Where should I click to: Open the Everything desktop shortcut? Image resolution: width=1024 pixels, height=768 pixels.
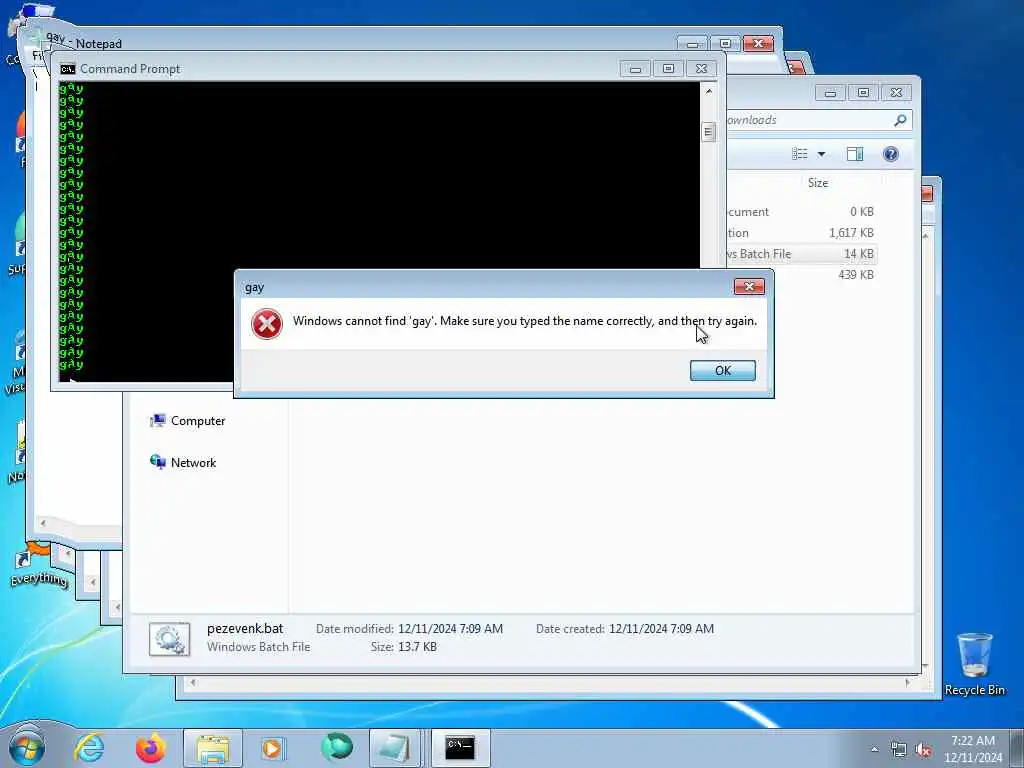click(39, 568)
